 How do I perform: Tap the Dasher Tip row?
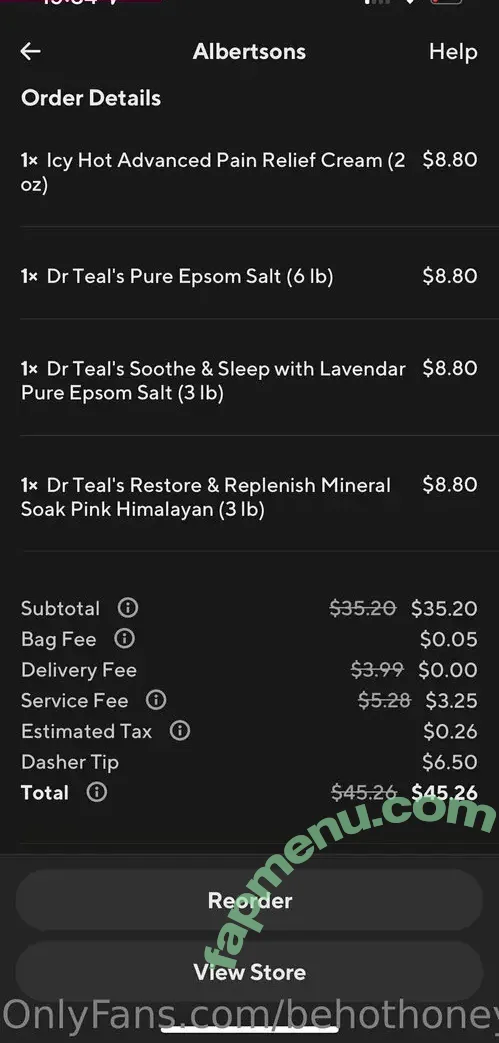pyautogui.click(x=250, y=762)
